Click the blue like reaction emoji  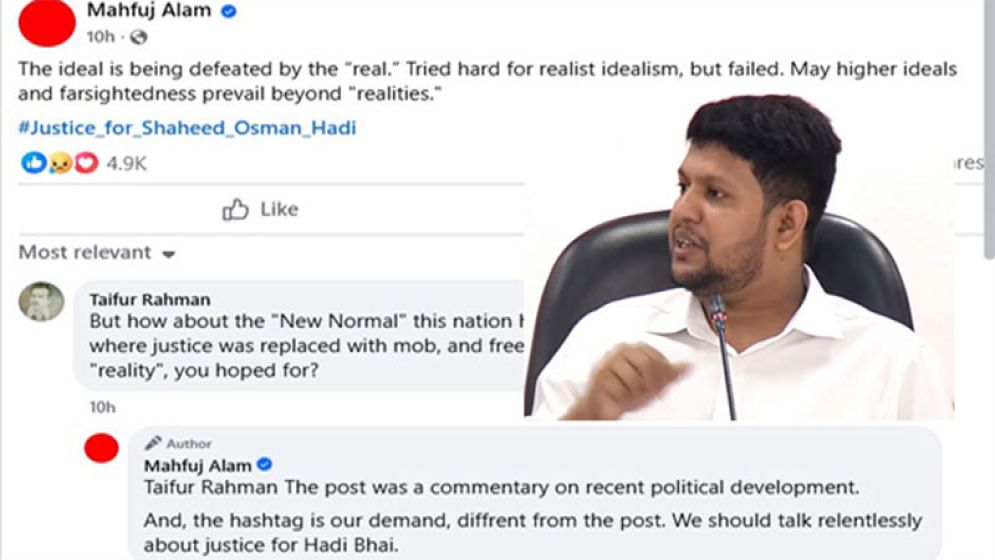[x=33, y=163]
